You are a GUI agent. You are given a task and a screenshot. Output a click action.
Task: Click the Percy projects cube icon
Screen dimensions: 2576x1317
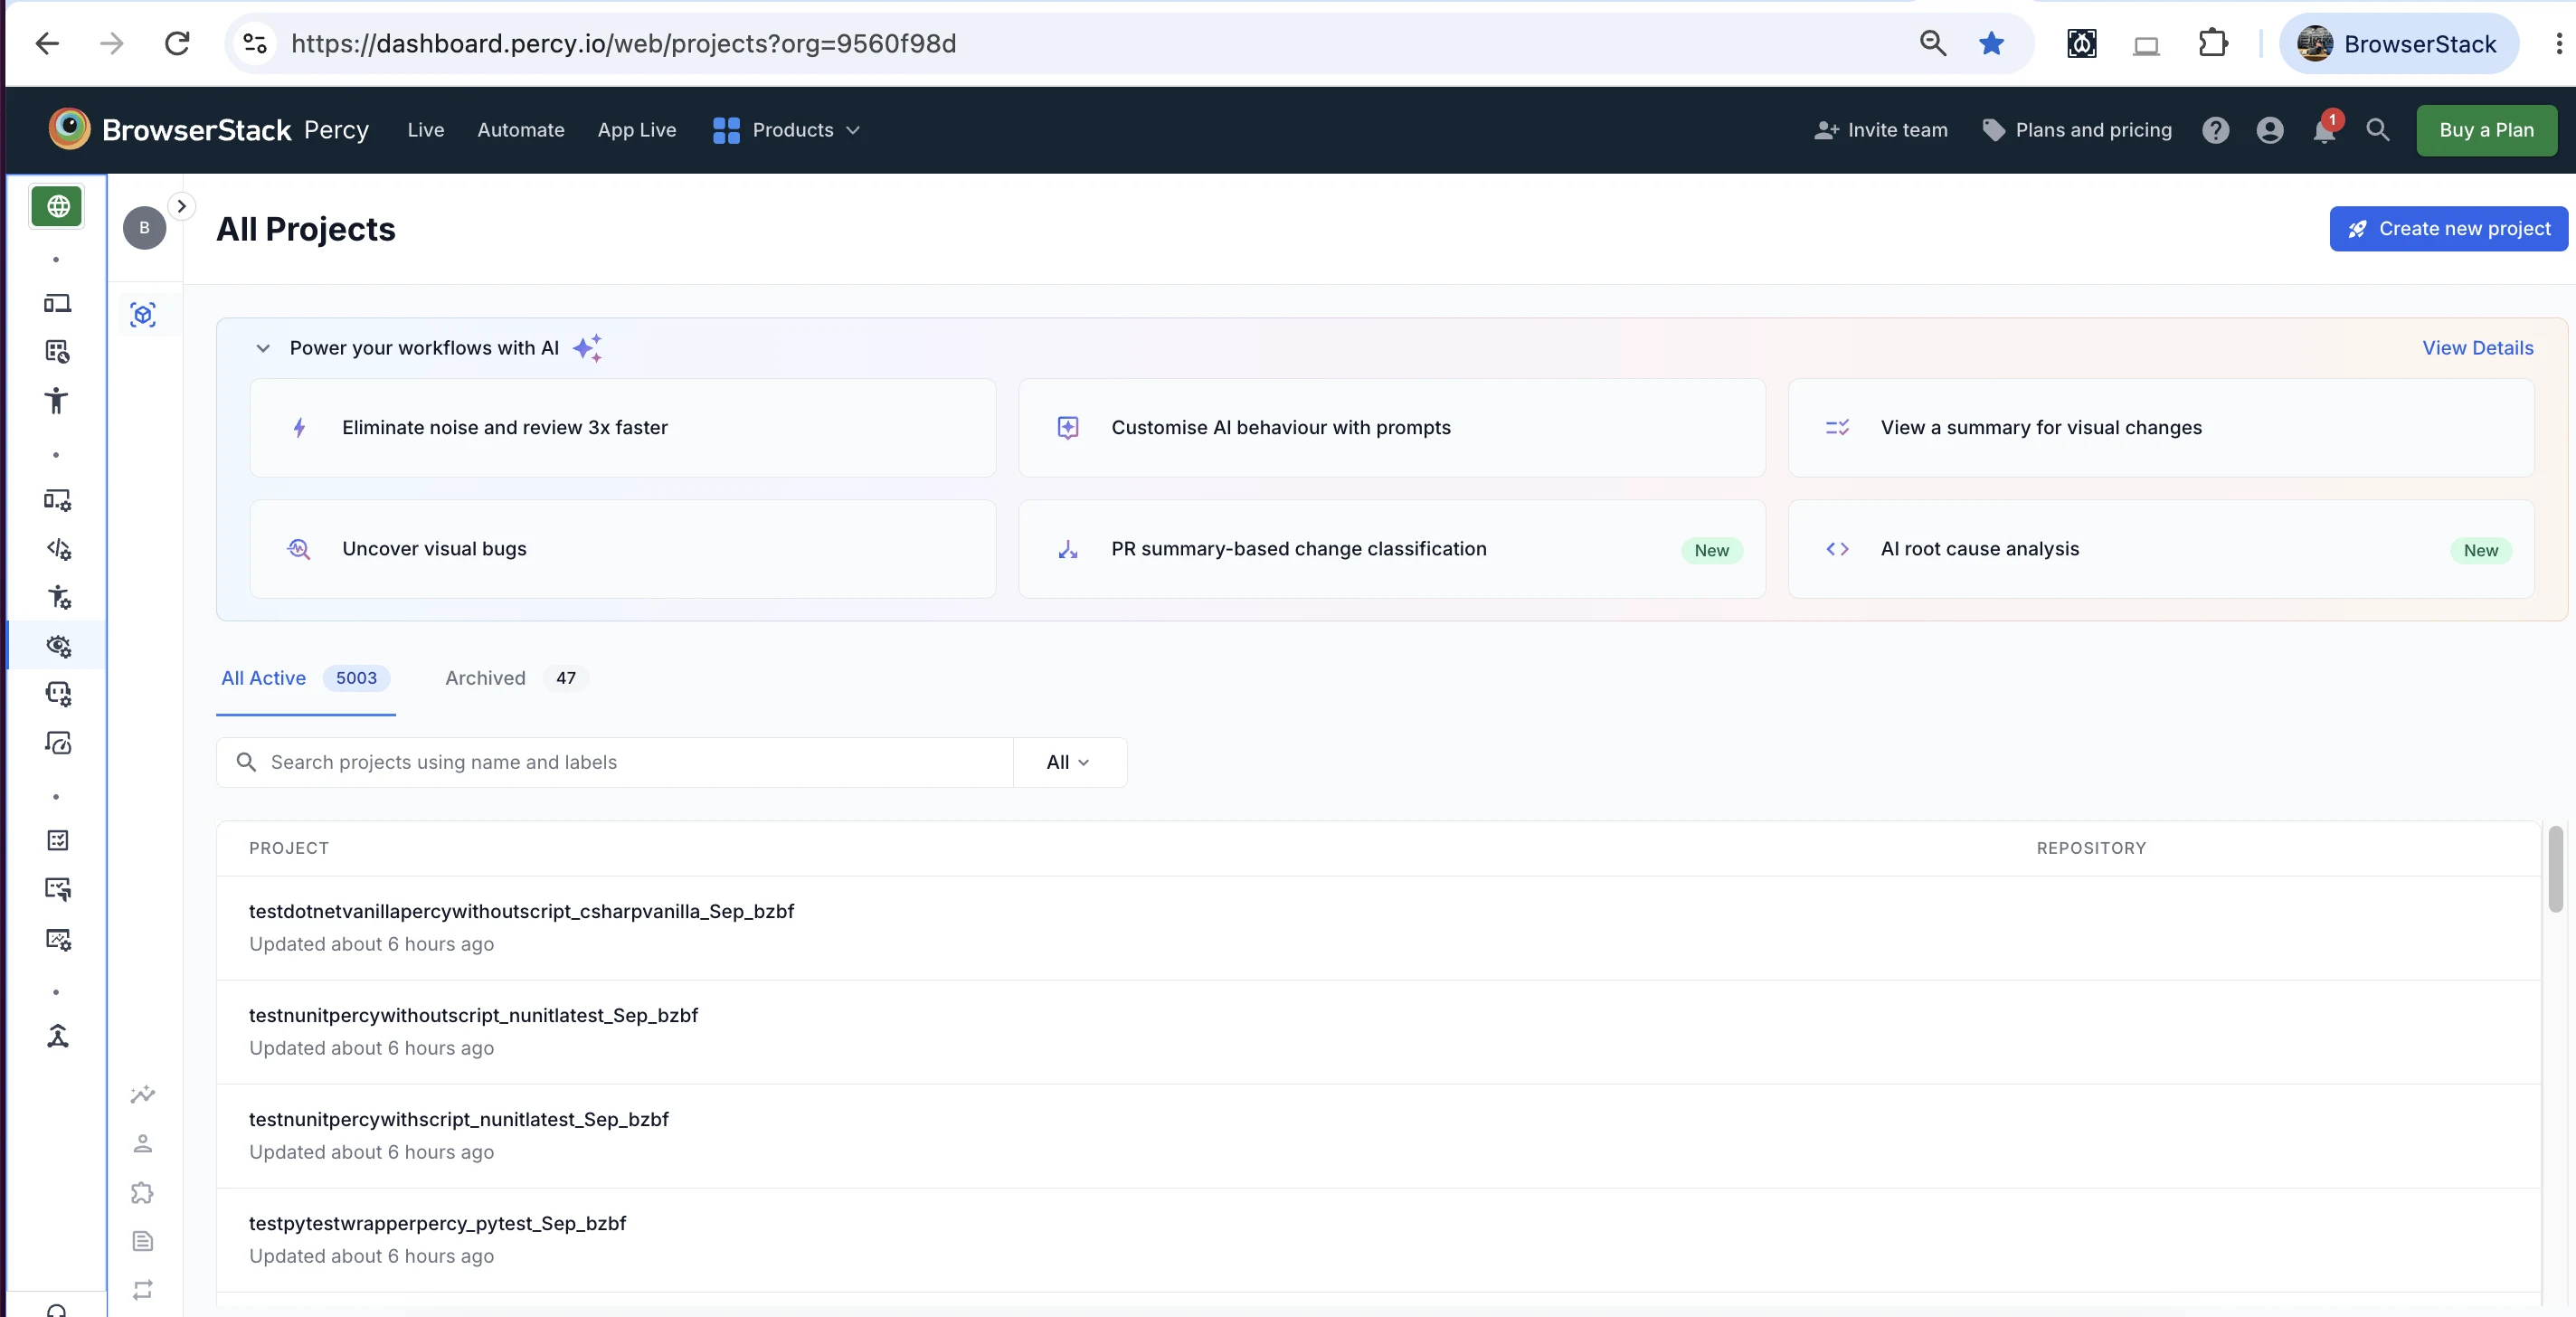143,315
